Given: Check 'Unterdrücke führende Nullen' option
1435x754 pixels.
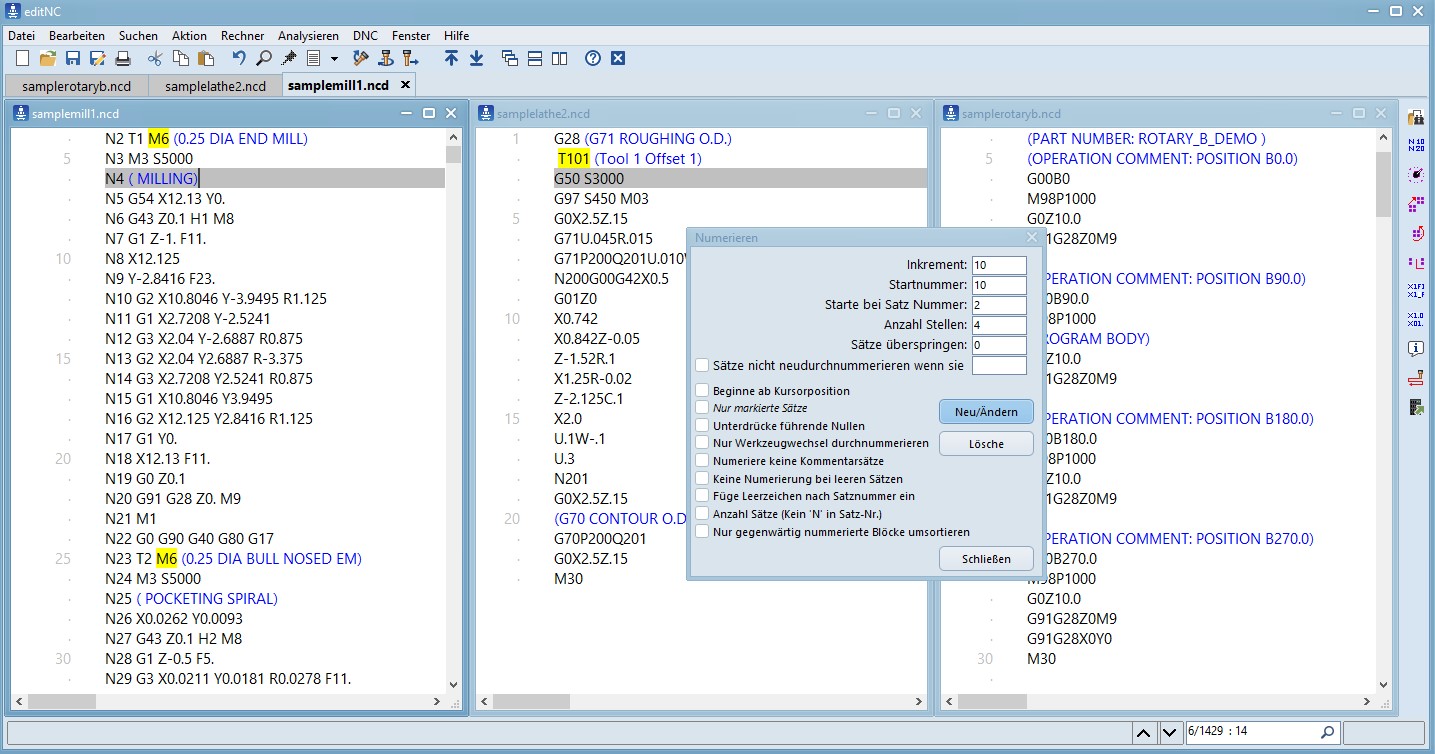Looking at the screenshot, I should [x=700, y=426].
